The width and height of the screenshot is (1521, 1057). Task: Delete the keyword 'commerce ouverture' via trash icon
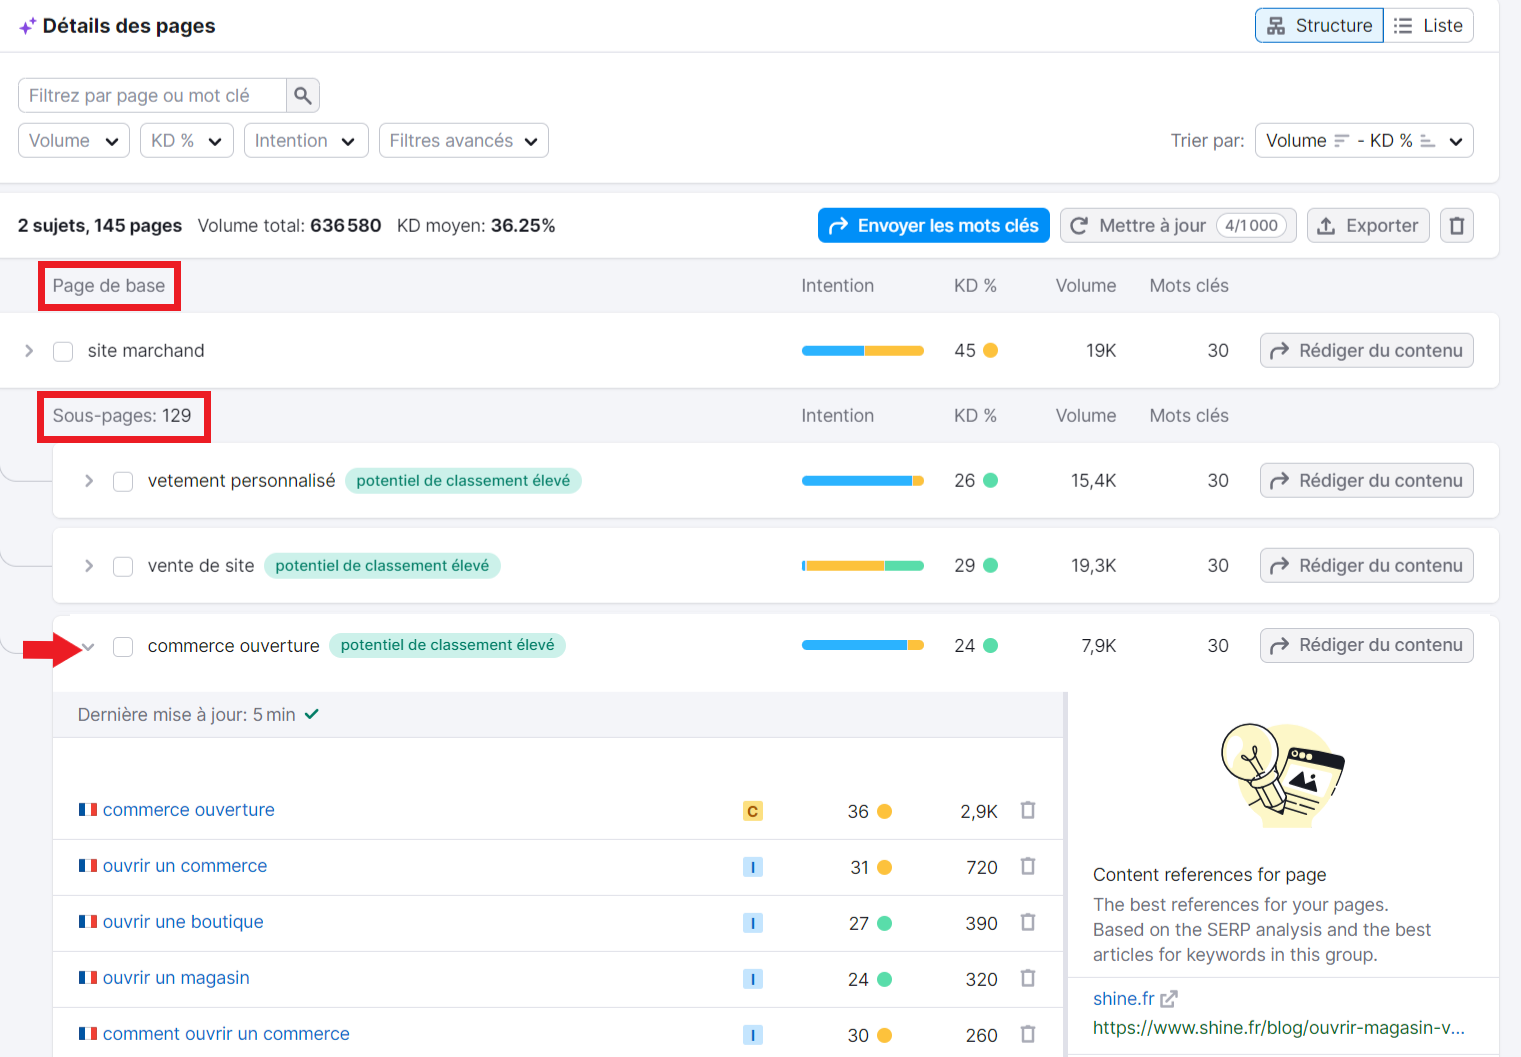click(x=1027, y=810)
